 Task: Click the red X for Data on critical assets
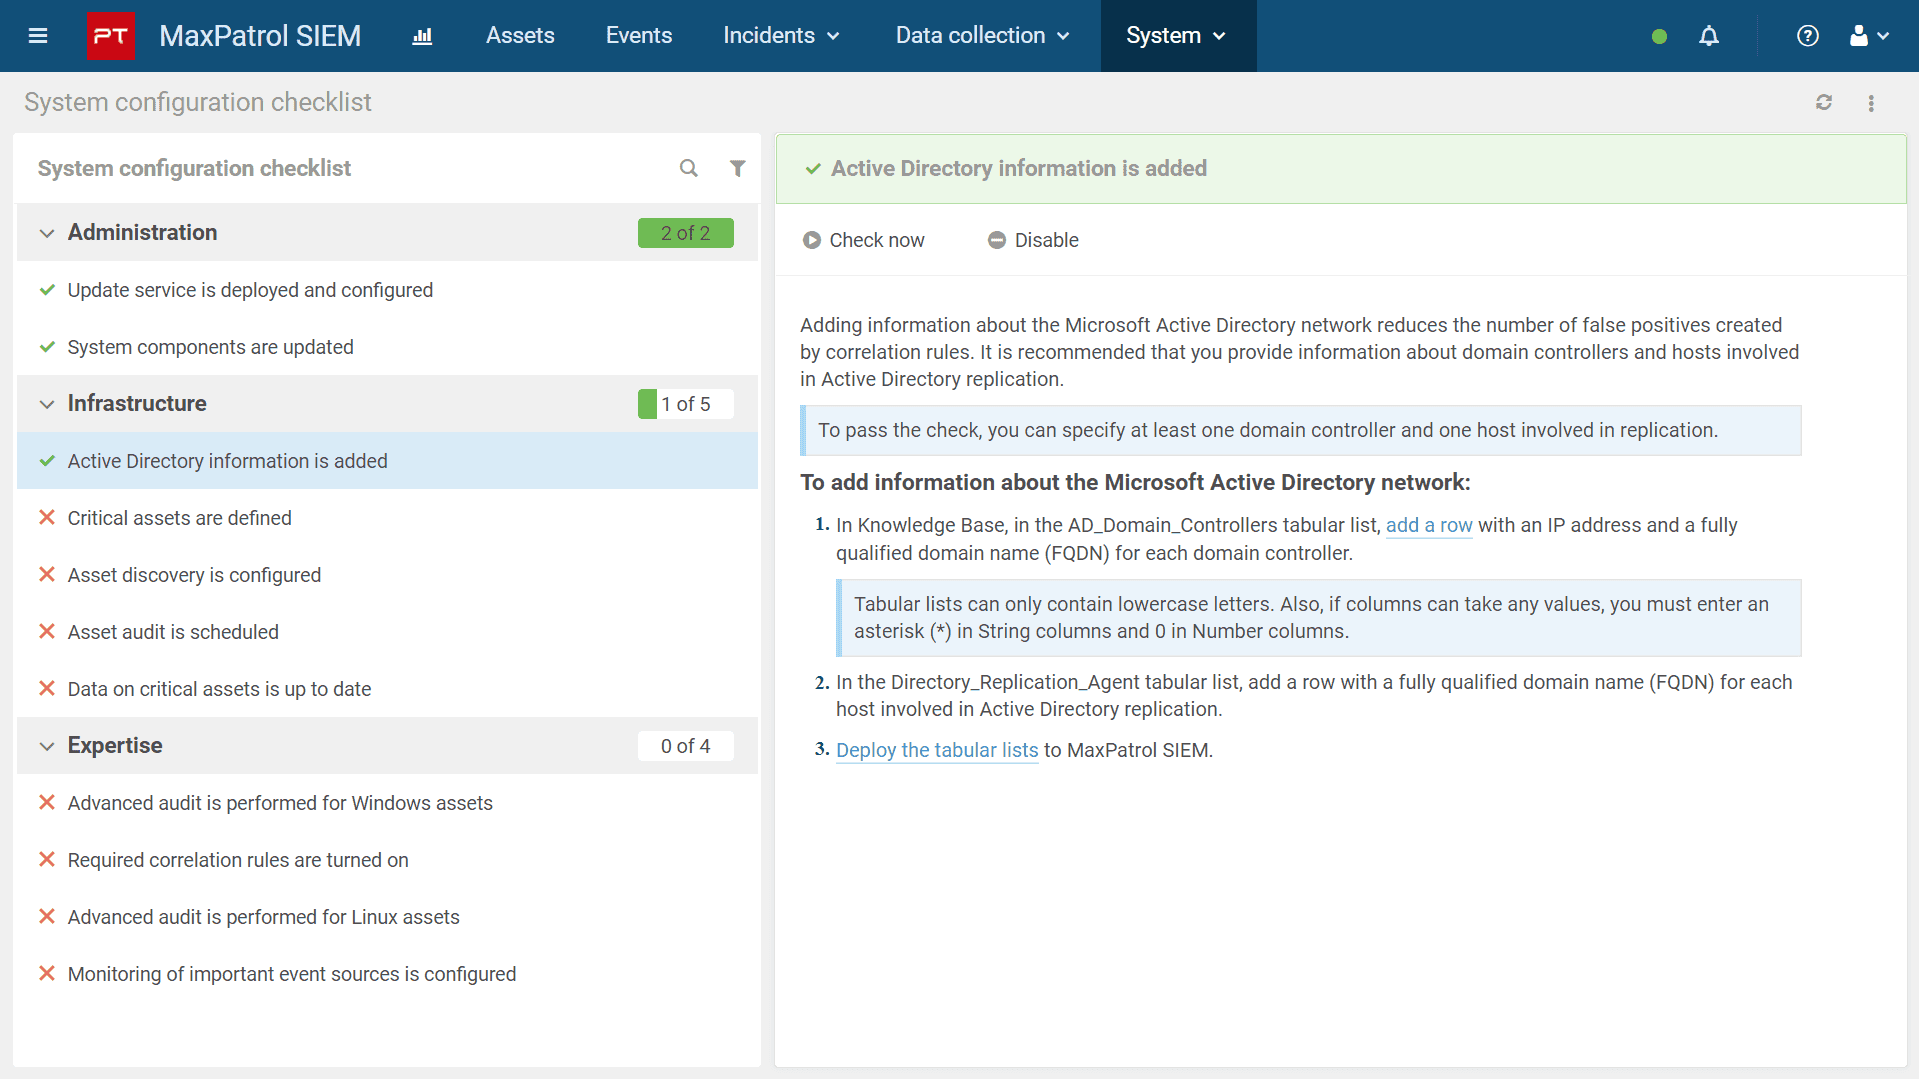pyautogui.click(x=47, y=689)
